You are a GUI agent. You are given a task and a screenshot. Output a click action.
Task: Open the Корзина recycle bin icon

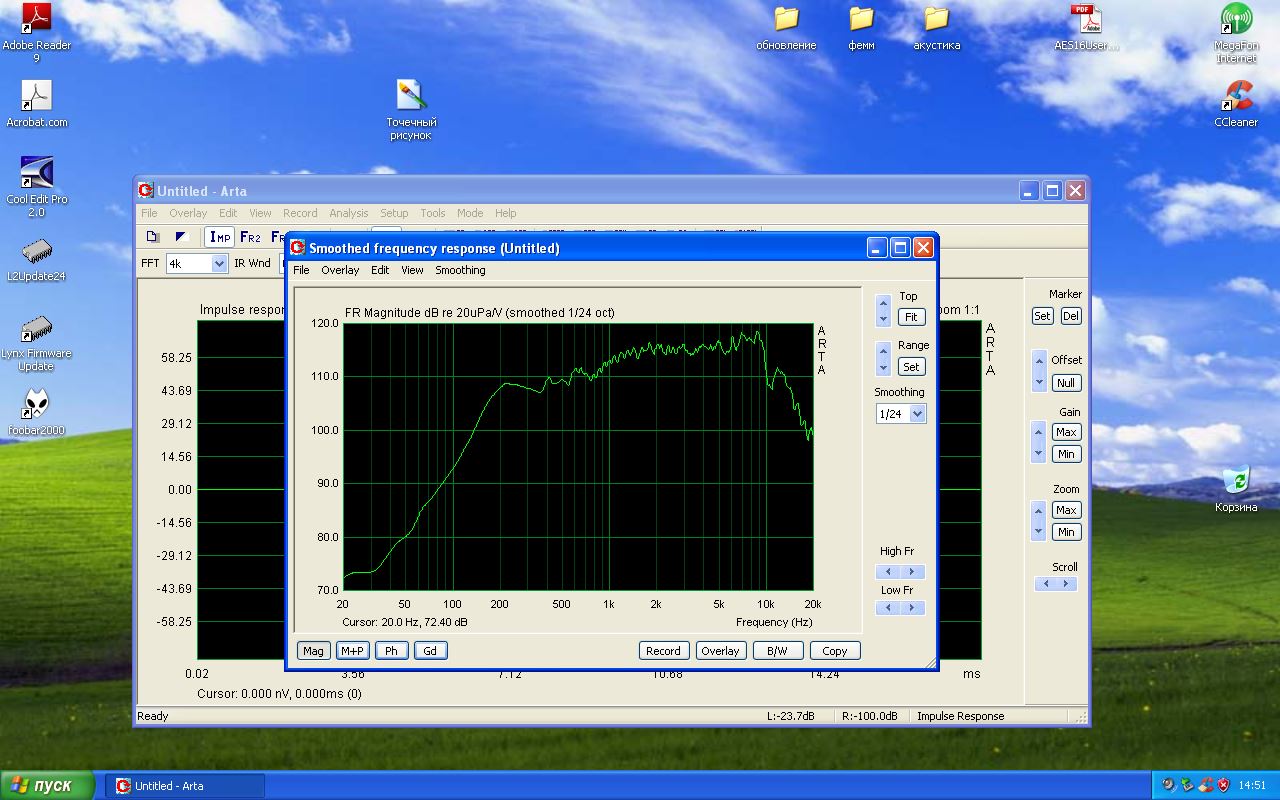coord(1236,489)
